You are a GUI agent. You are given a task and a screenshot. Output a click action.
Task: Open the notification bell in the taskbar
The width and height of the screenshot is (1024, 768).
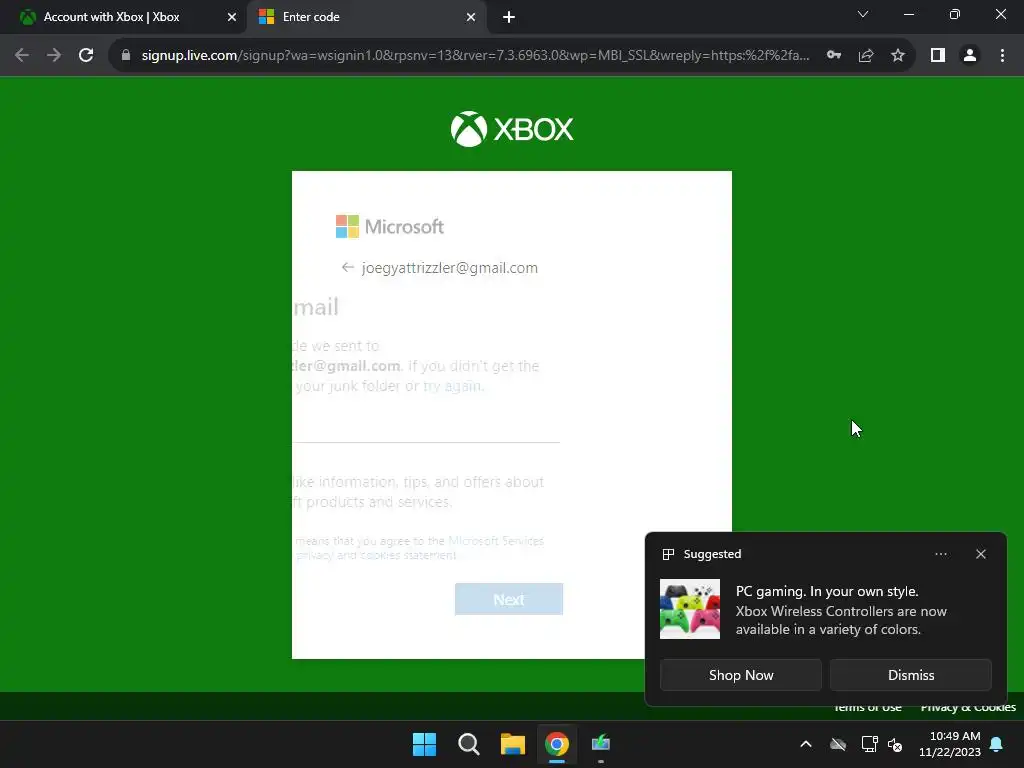997,744
